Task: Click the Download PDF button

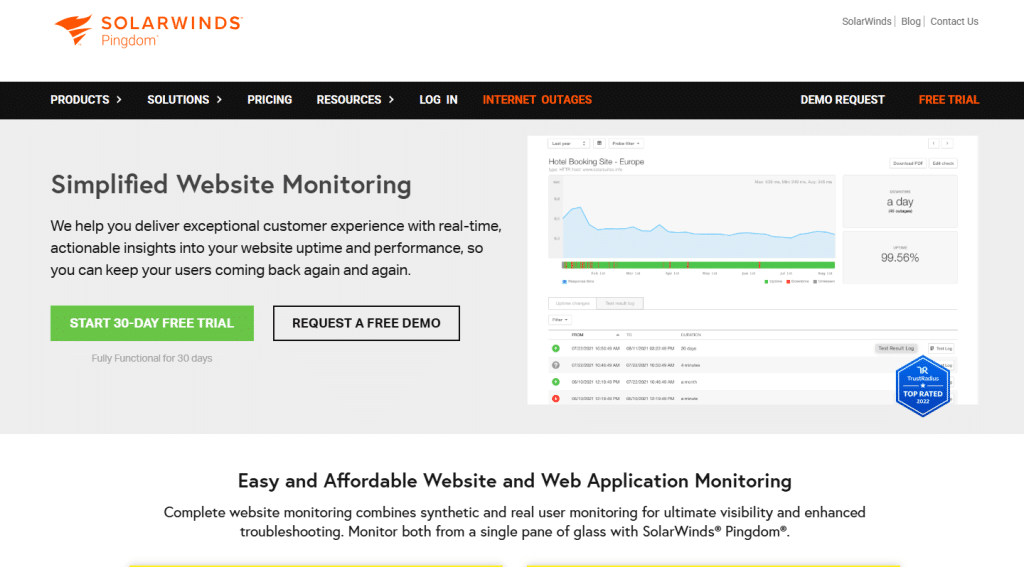Action: 908,163
